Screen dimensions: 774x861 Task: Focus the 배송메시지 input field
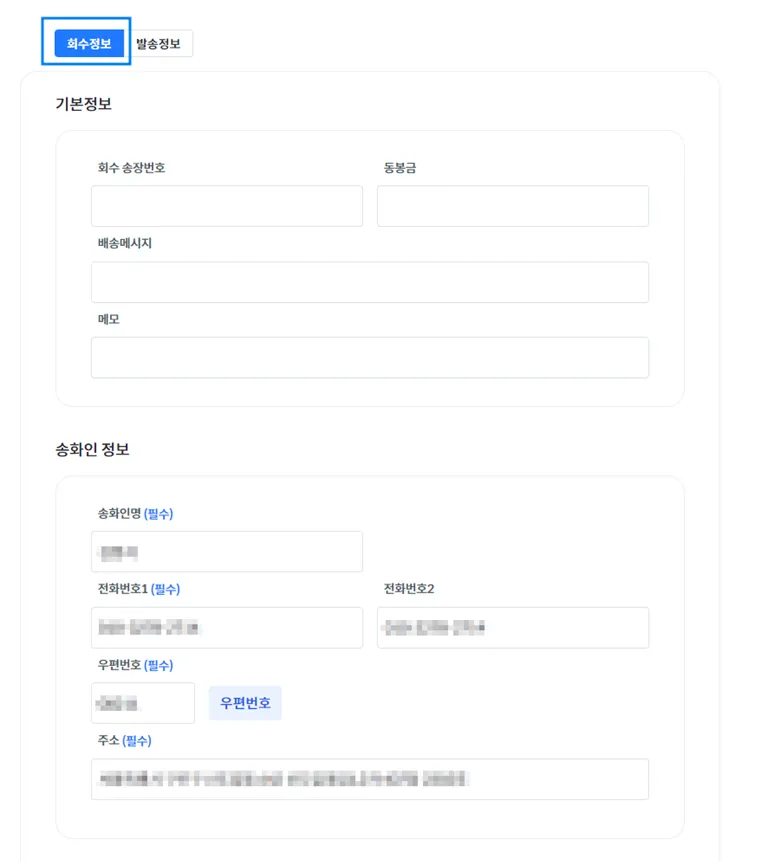[370, 282]
